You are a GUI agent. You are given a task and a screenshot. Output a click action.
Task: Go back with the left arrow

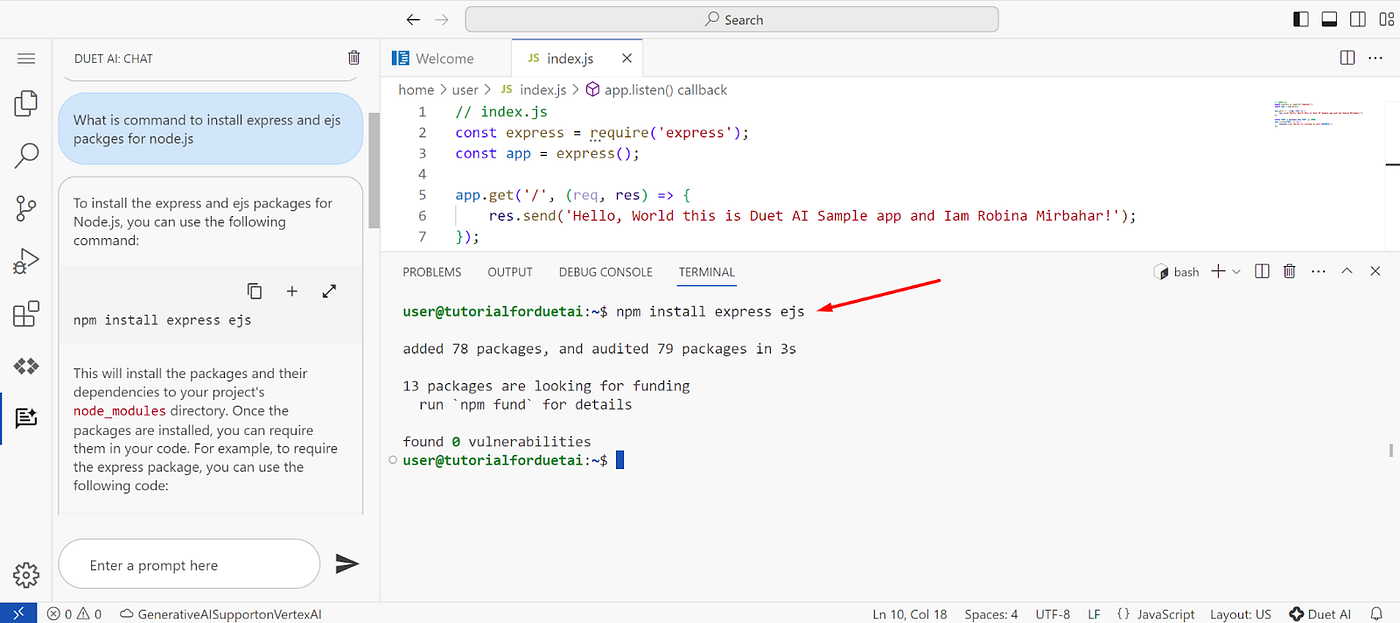413,19
